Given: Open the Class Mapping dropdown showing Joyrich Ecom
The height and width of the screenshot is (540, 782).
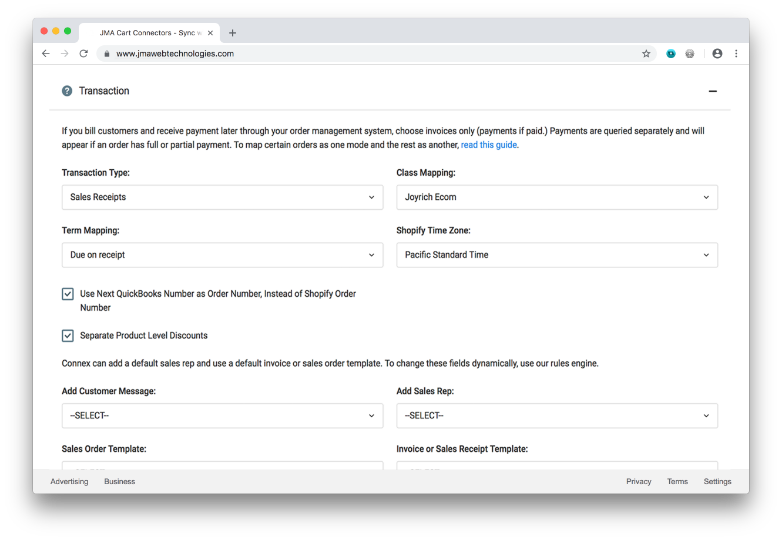Looking at the screenshot, I should [x=557, y=197].
